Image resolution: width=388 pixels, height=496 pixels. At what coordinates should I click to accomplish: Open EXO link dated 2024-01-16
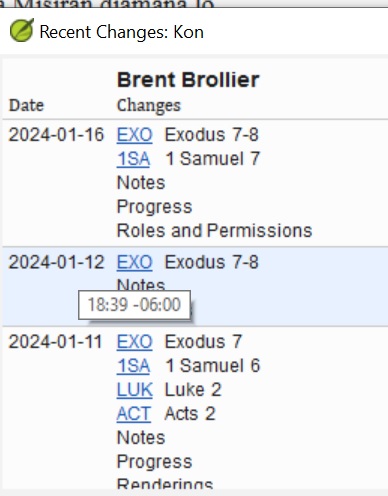[x=134, y=135]
